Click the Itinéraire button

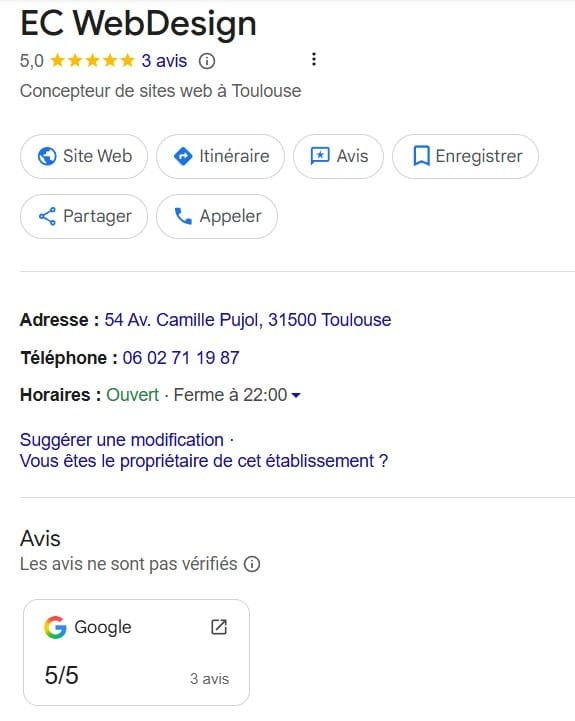click(220, 156)
